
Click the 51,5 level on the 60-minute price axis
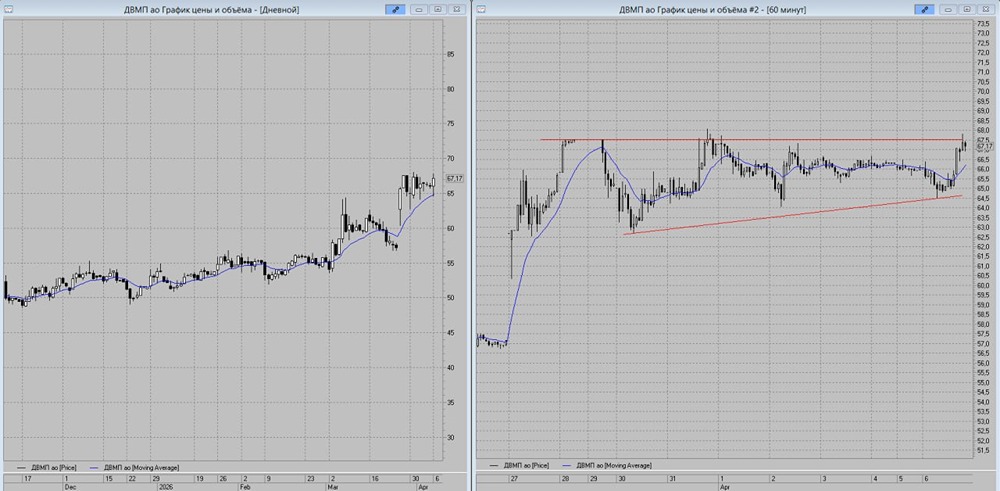coord(983,450)
